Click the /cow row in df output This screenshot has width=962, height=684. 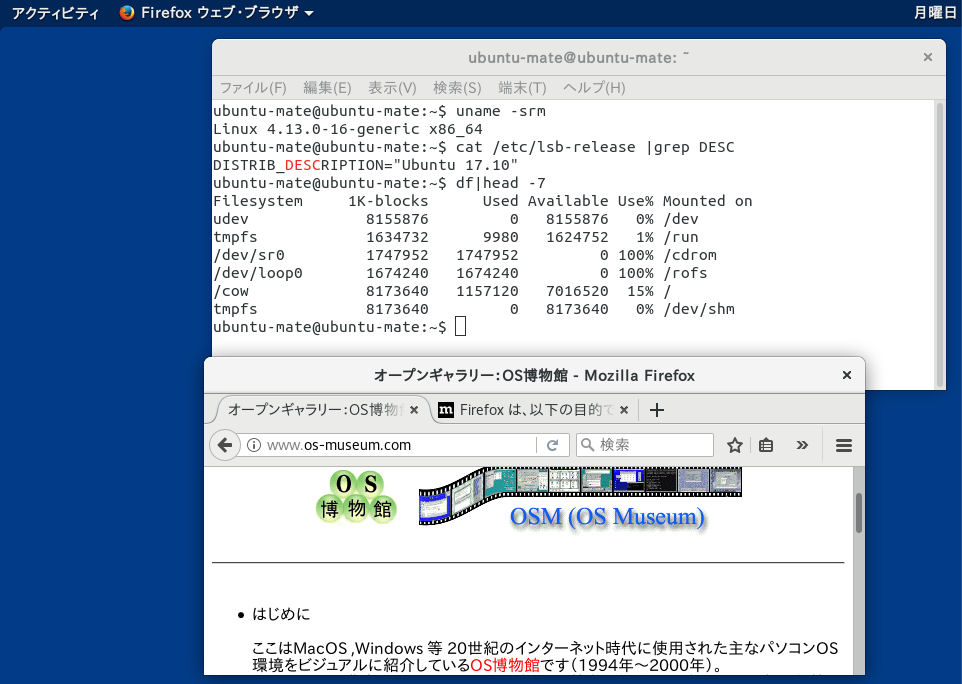(442, 291)
